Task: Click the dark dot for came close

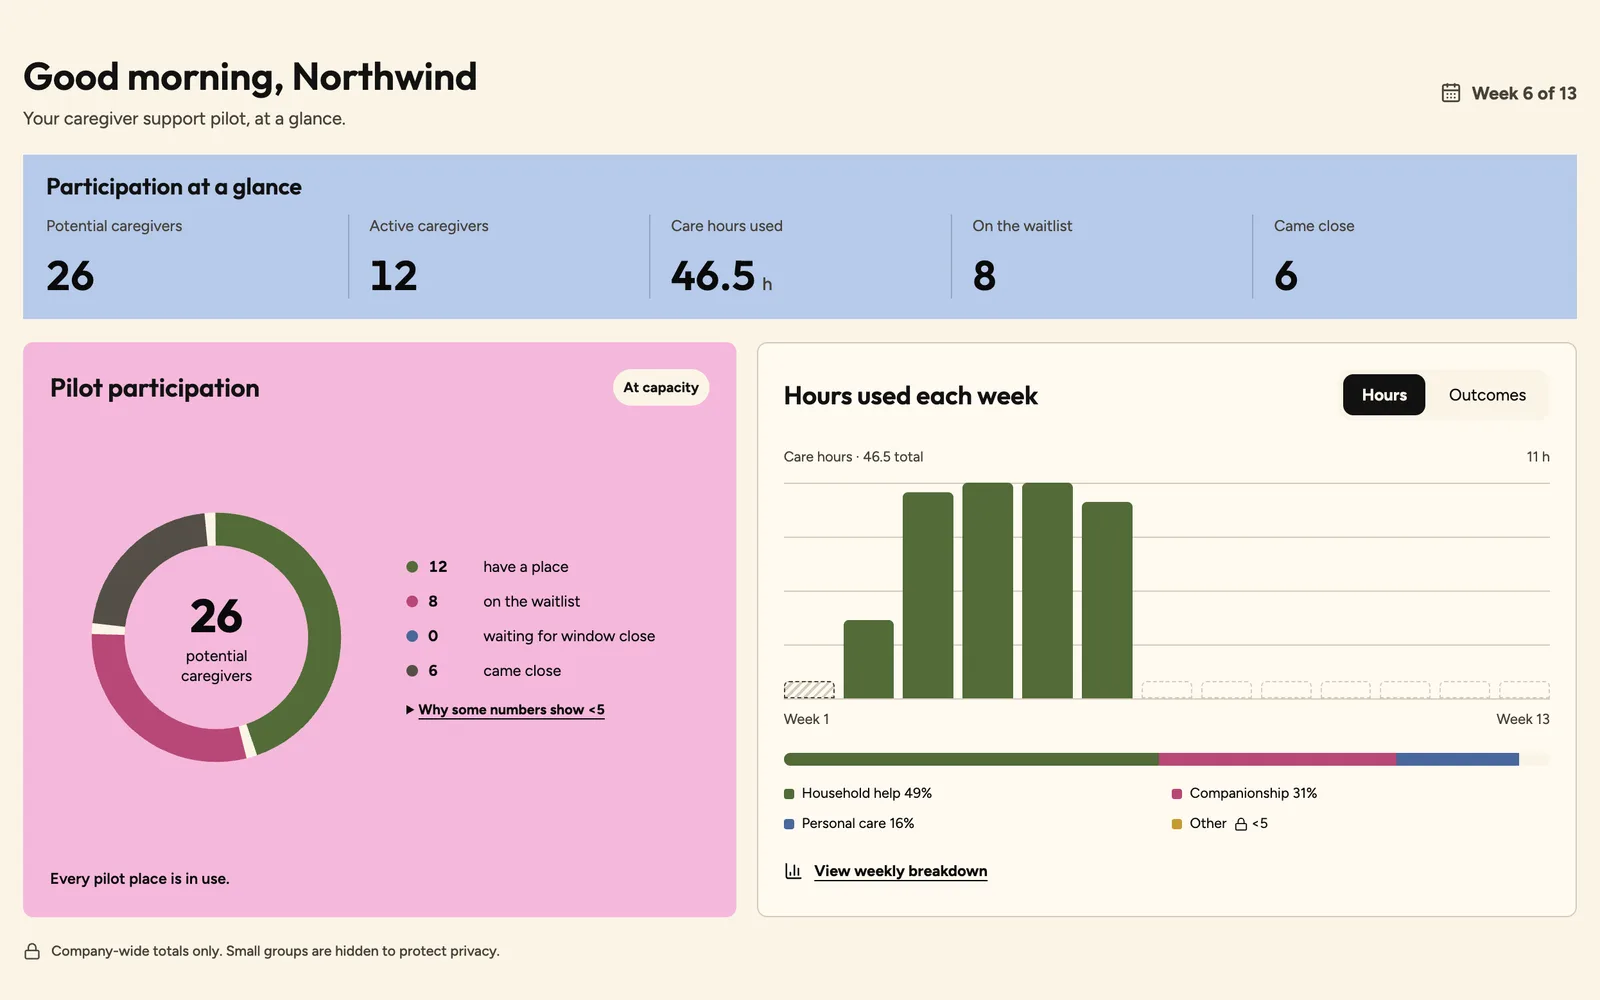Action: (412, 671)
